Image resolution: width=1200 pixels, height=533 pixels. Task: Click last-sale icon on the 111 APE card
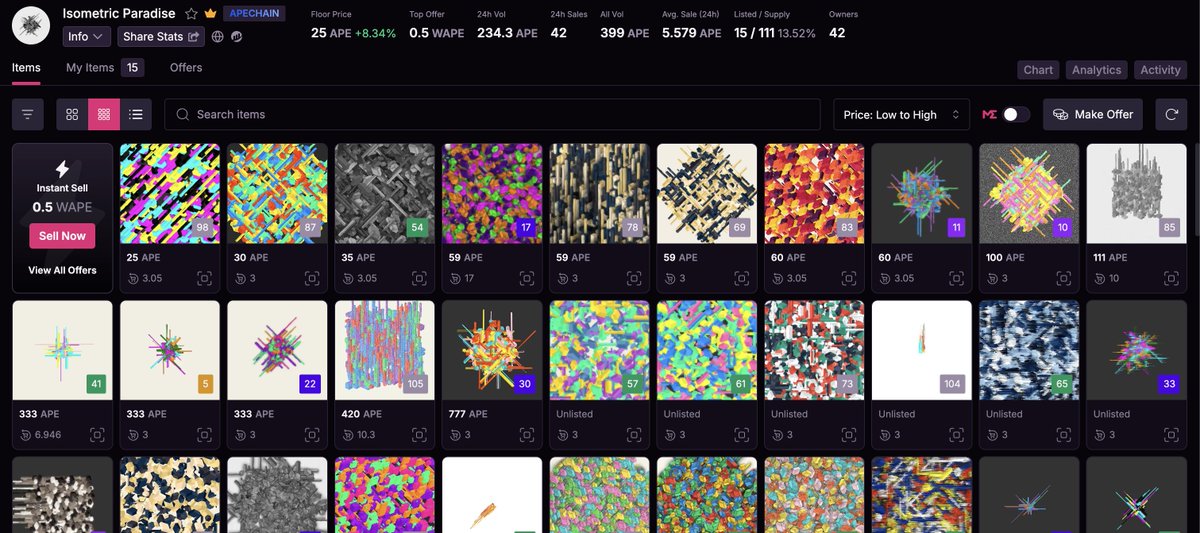click(x=1101, y=278)
